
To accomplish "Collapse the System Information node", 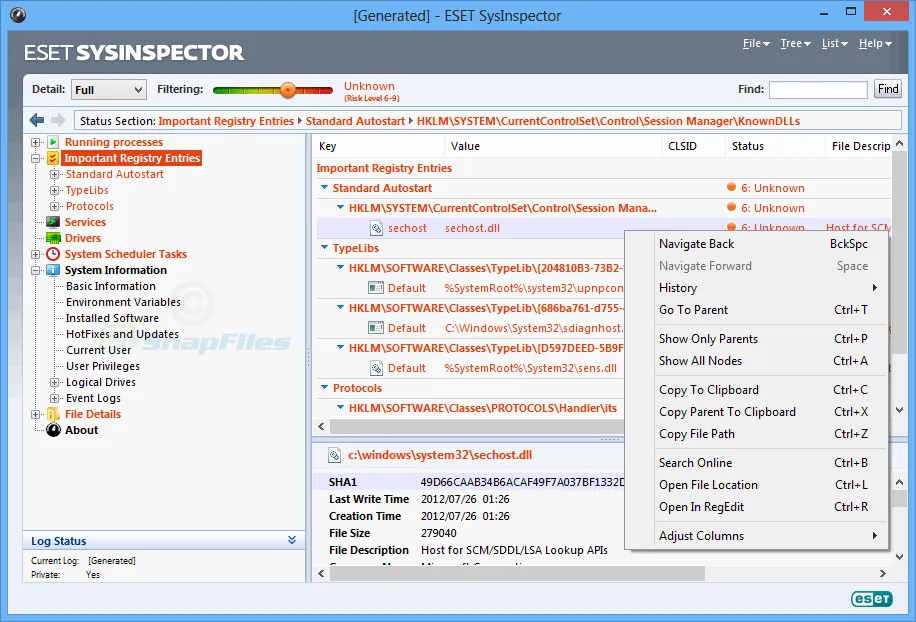I will (36, 270).
